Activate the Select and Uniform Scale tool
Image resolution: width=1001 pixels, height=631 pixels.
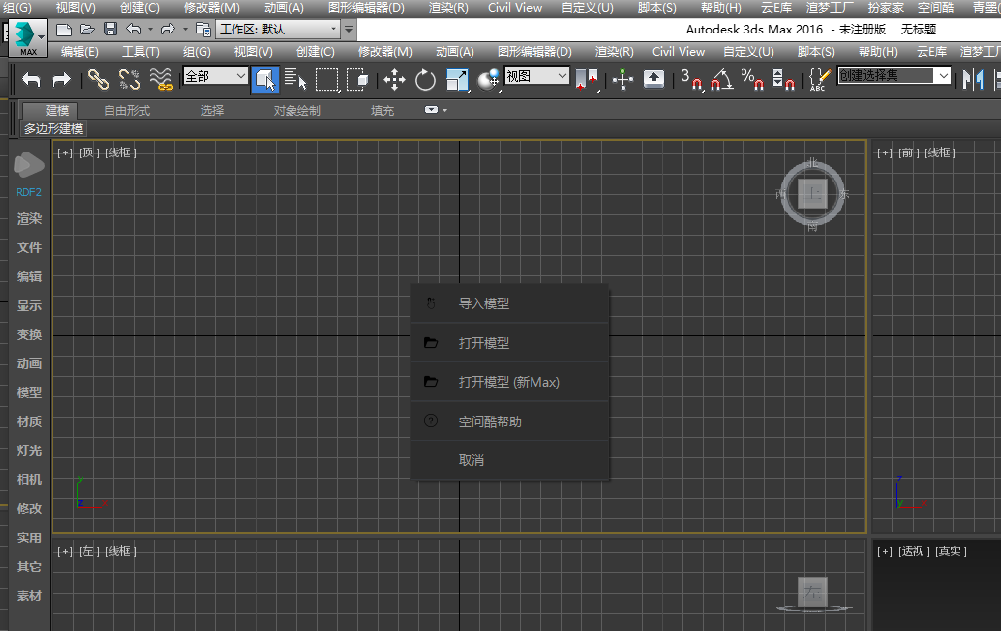point(457,79)
